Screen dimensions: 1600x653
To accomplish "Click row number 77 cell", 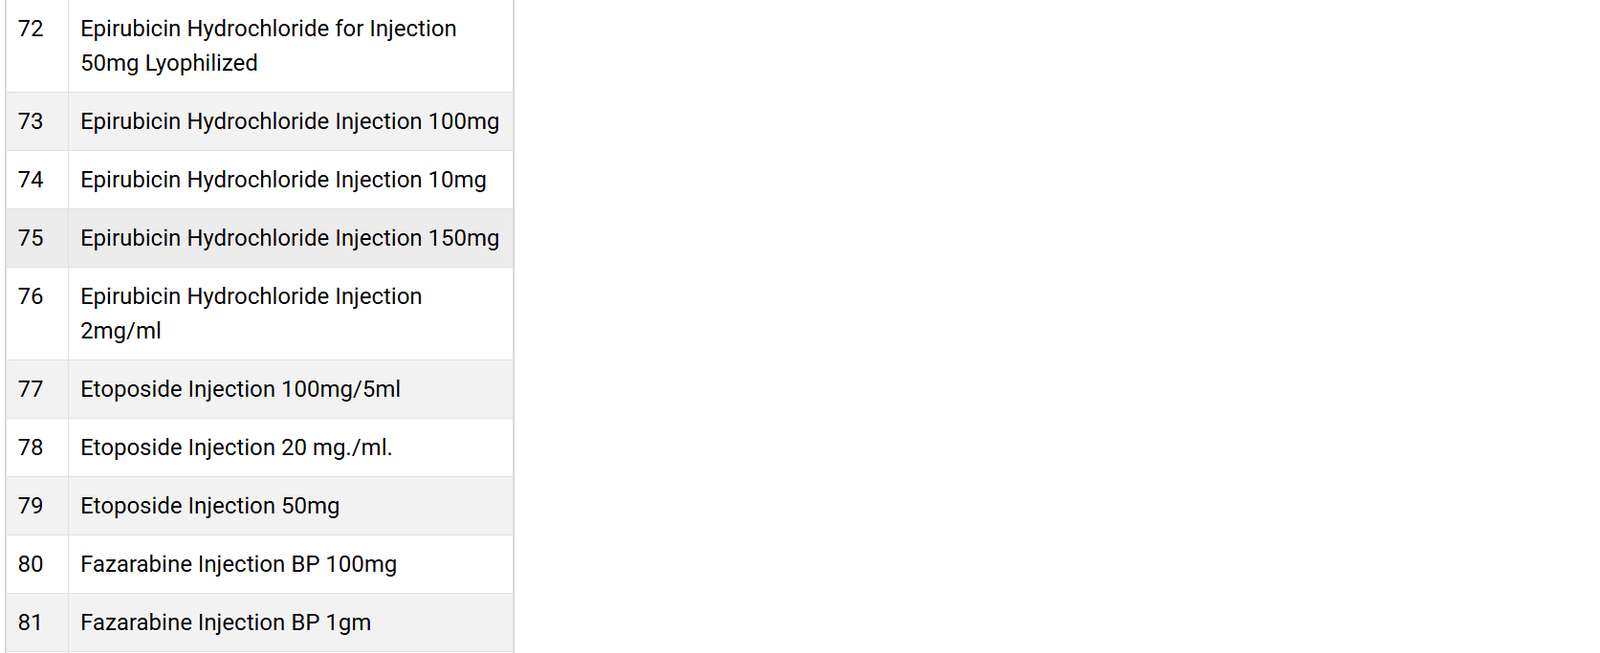I will (37, 389).
